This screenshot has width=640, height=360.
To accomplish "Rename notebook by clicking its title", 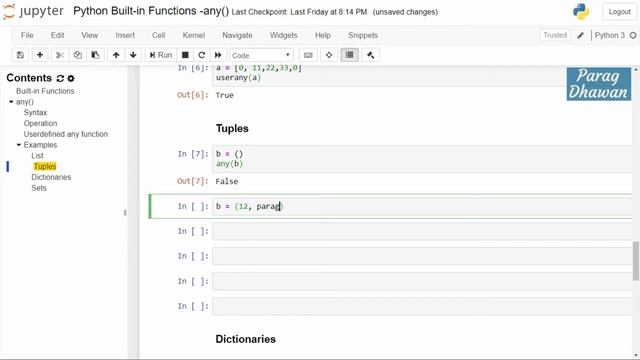I will 151,11.
